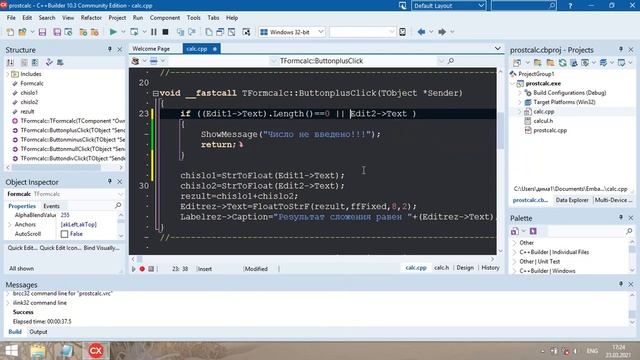Click the Object Inspector search icon
The image size is (640, 360).
[118, 205]
